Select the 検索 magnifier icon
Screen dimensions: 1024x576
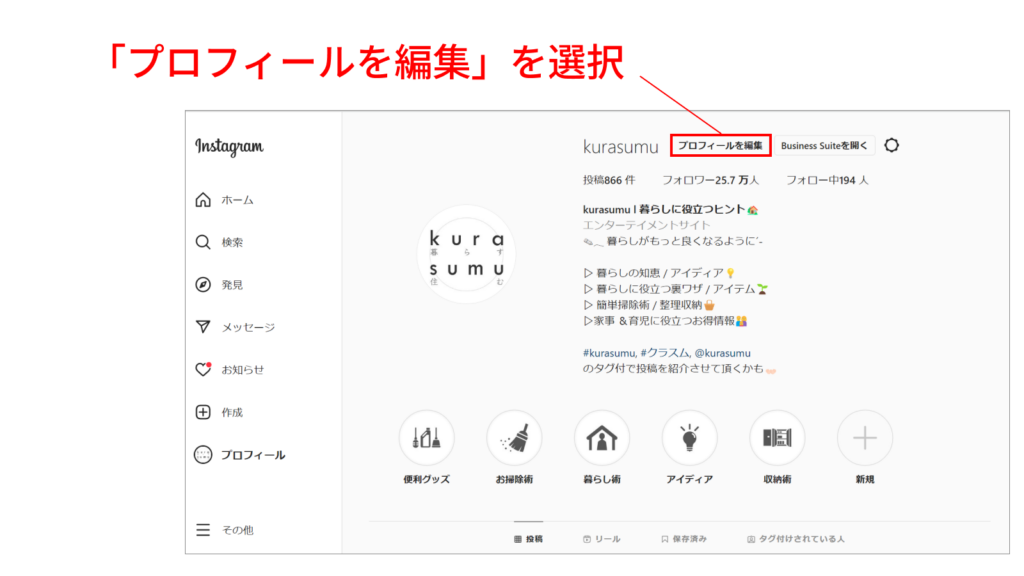(203, 242)
